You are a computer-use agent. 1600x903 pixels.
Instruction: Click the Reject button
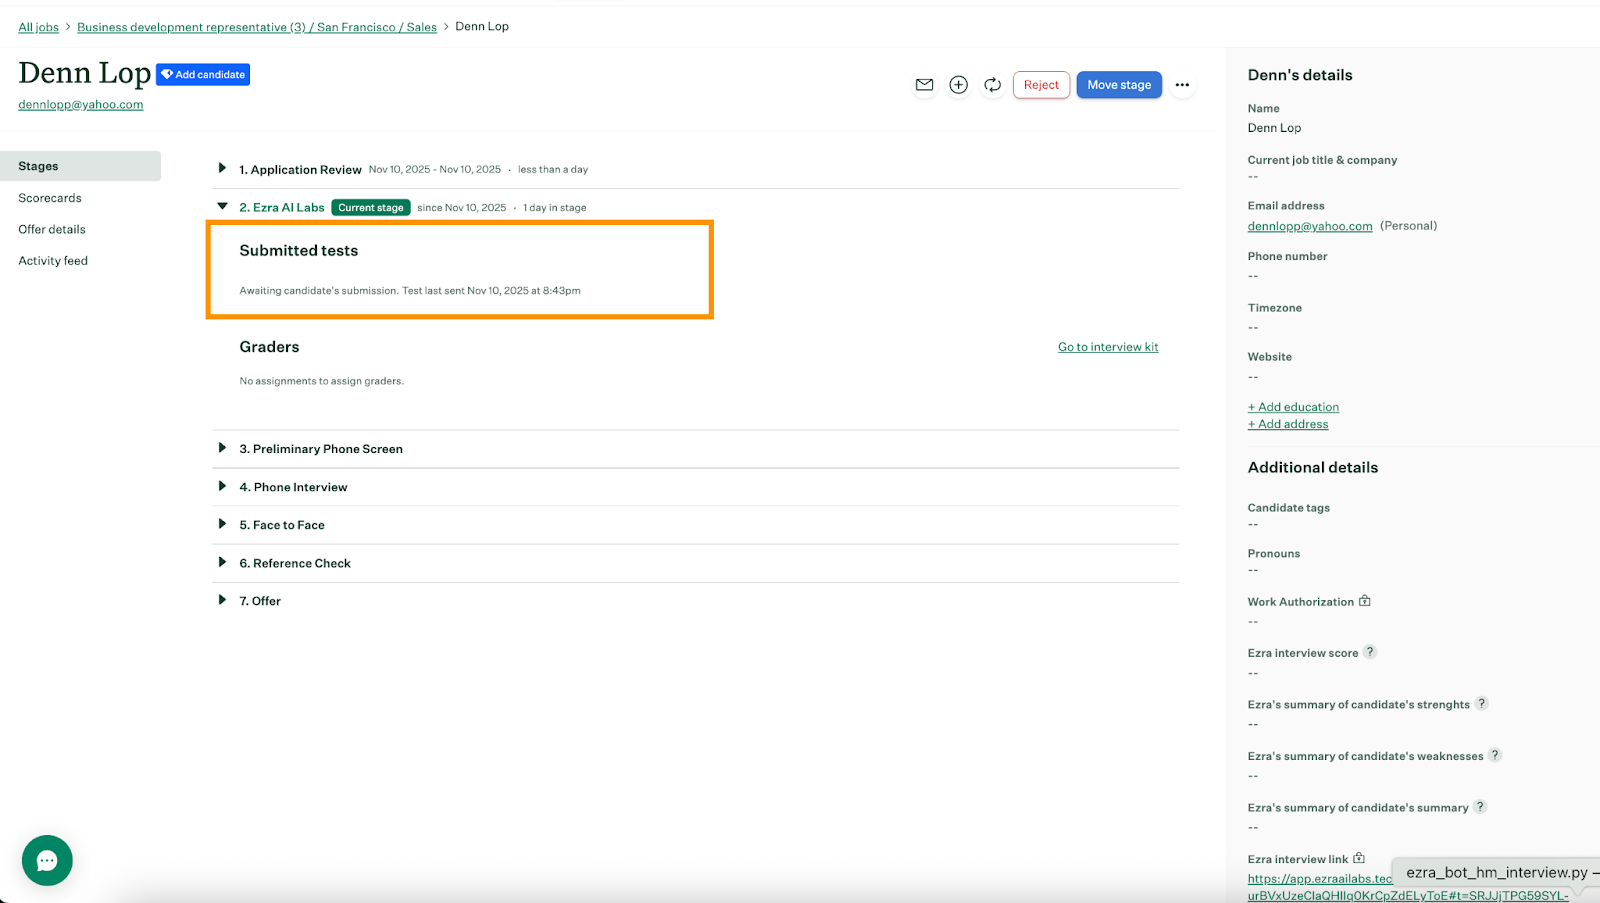[x=1041, y=85]
